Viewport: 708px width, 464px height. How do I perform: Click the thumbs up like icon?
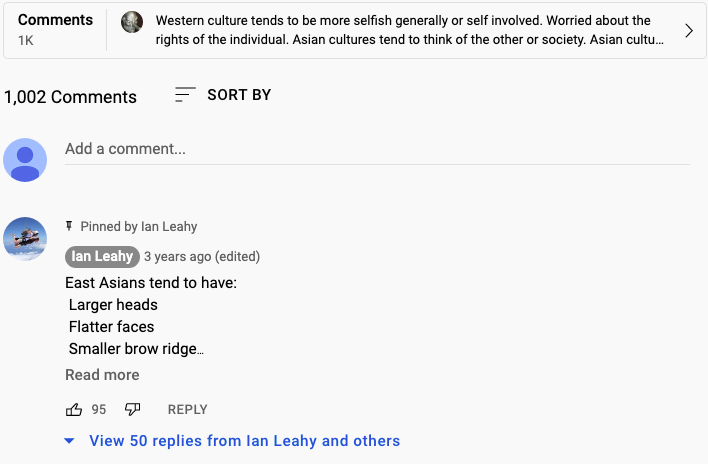74,409
